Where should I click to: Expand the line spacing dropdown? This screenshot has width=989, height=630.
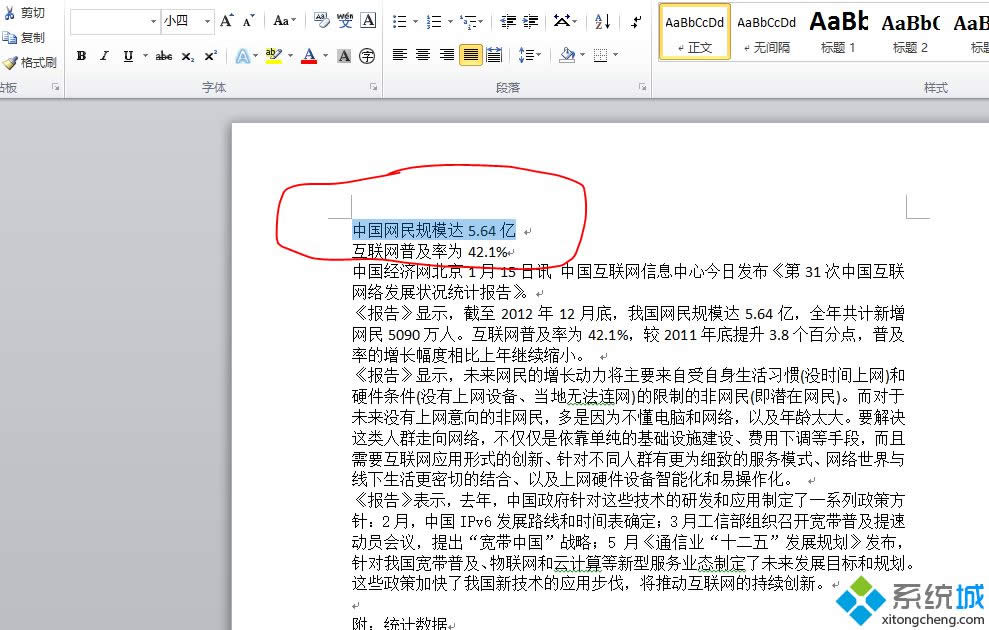[538, 56]
